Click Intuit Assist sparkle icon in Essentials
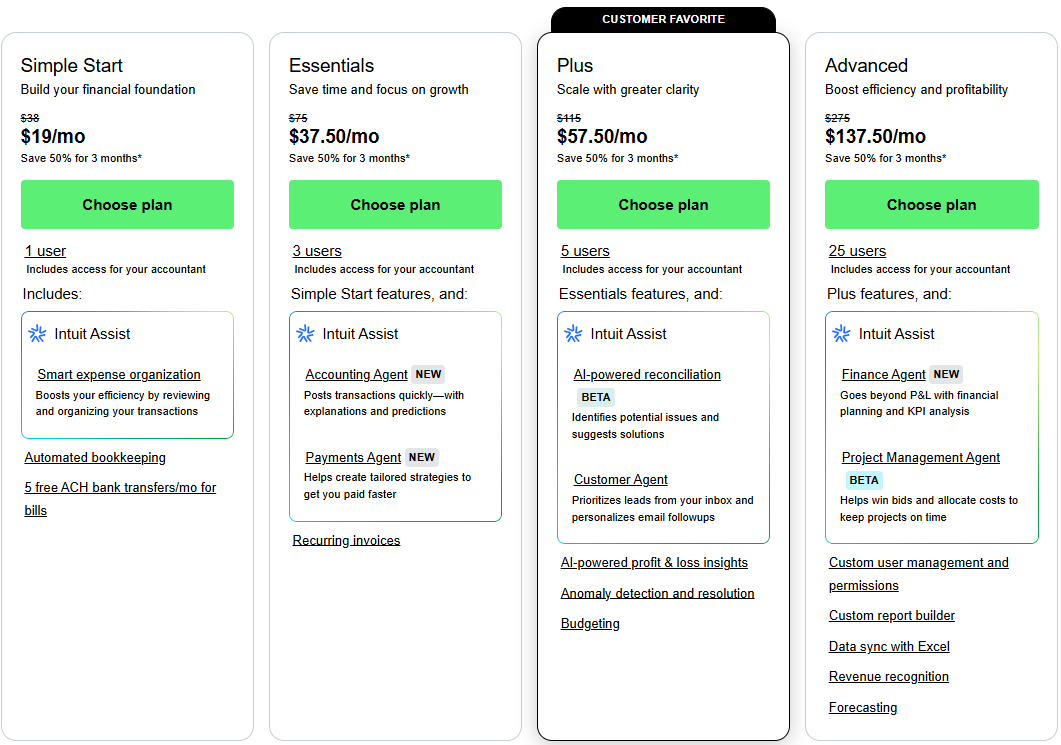The image size is (1061, 745). 306,334
